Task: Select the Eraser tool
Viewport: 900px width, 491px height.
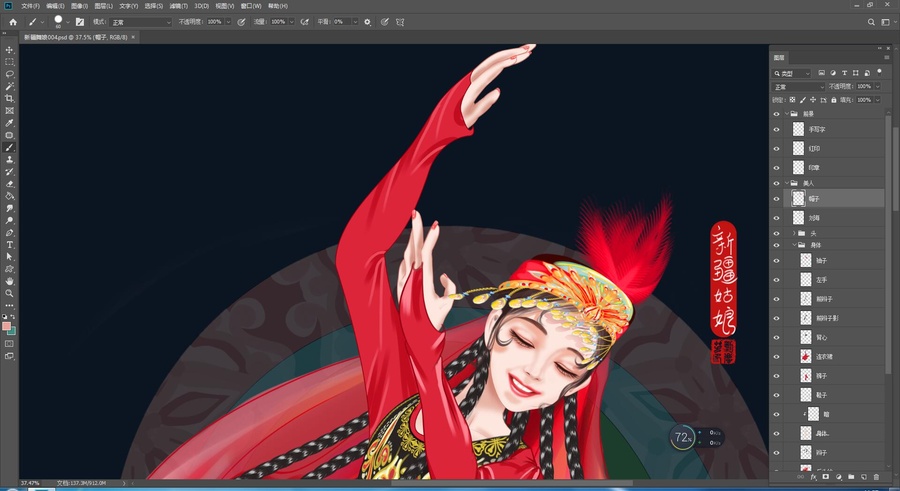Action: (x=9, y=184)
